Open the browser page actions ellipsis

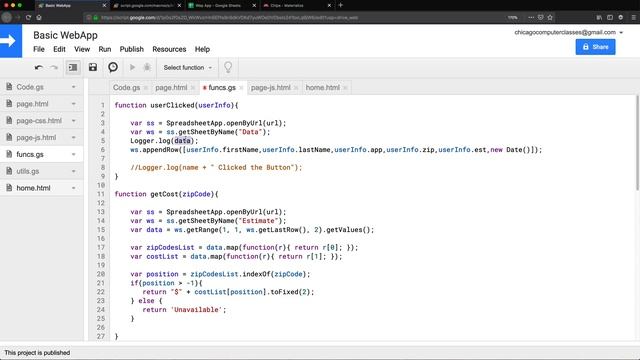531,18
